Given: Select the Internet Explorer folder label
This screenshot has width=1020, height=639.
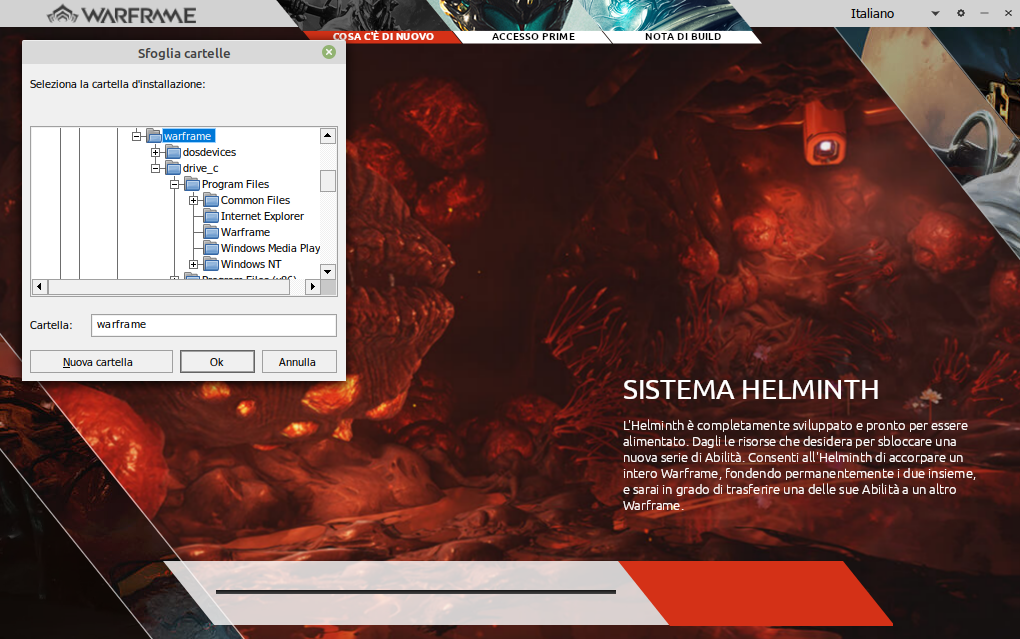Looking at the screenshot, I should (262, 216).
